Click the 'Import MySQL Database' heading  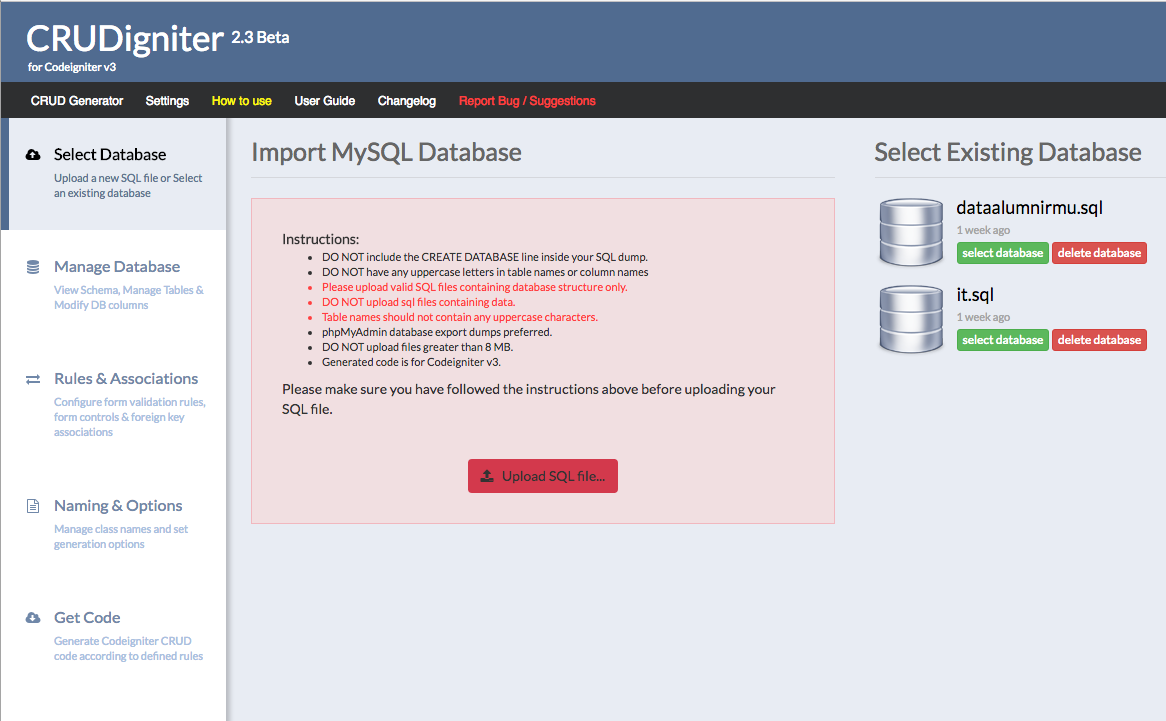coord(387,152)
